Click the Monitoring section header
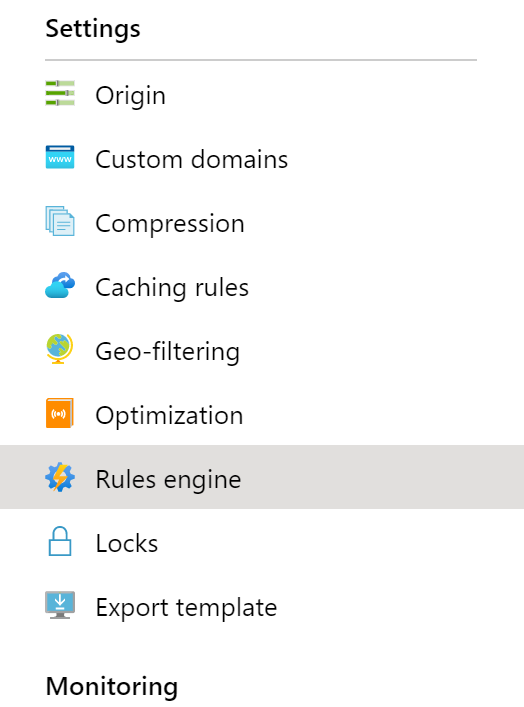 [112, 686]
